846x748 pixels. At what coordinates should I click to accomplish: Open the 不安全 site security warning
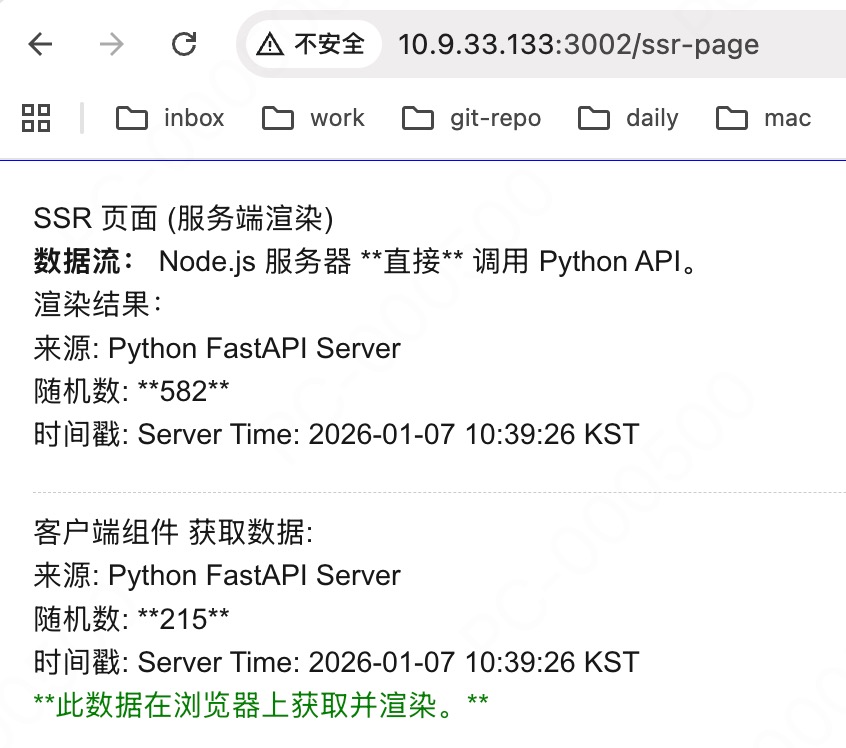click(x=312, y=44)
